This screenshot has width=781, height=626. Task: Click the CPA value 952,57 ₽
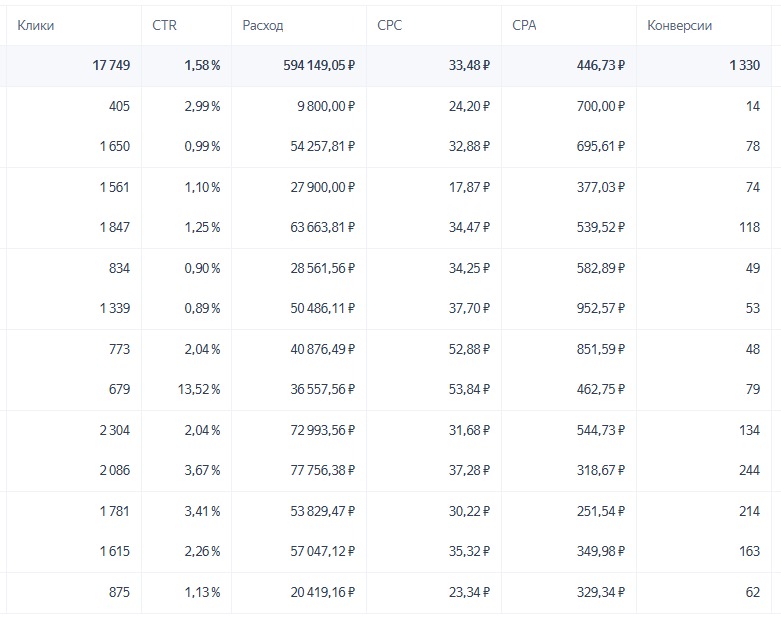click(593, 309)
